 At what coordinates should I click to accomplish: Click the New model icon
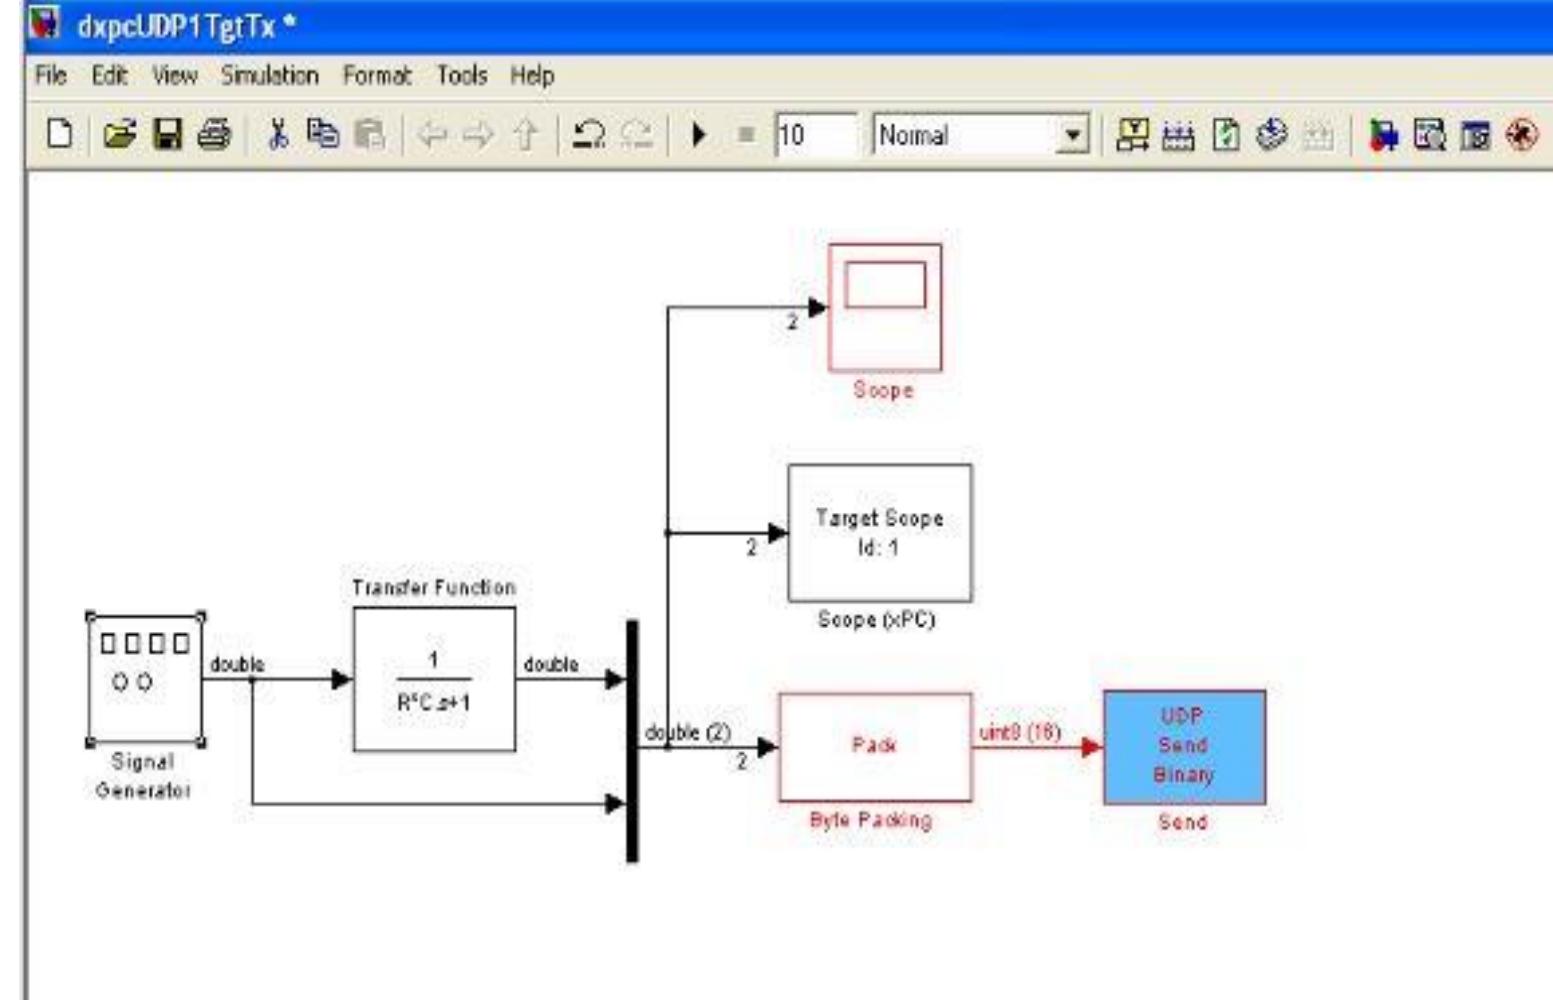pyautogui.click(x=60, y=138)
